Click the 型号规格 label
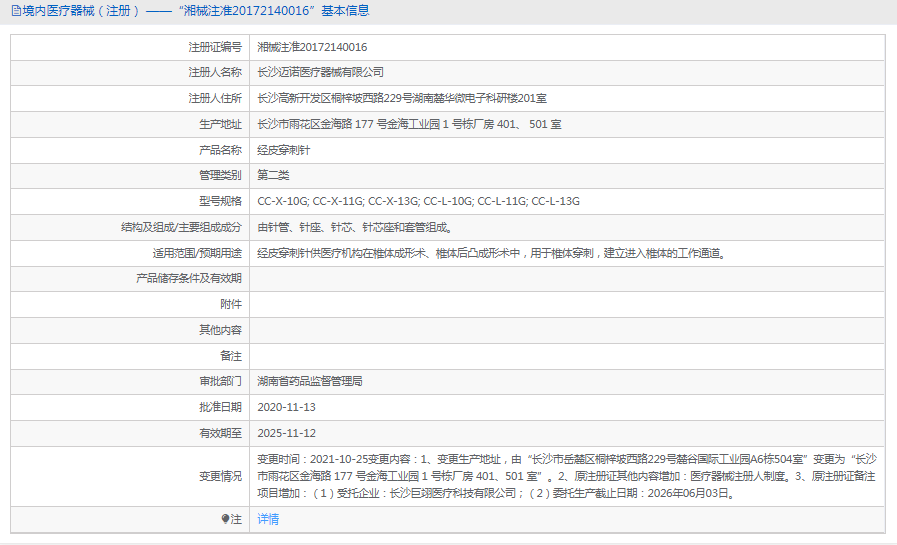The height and width of the screenshot is (545, 897). pos(220,201)
